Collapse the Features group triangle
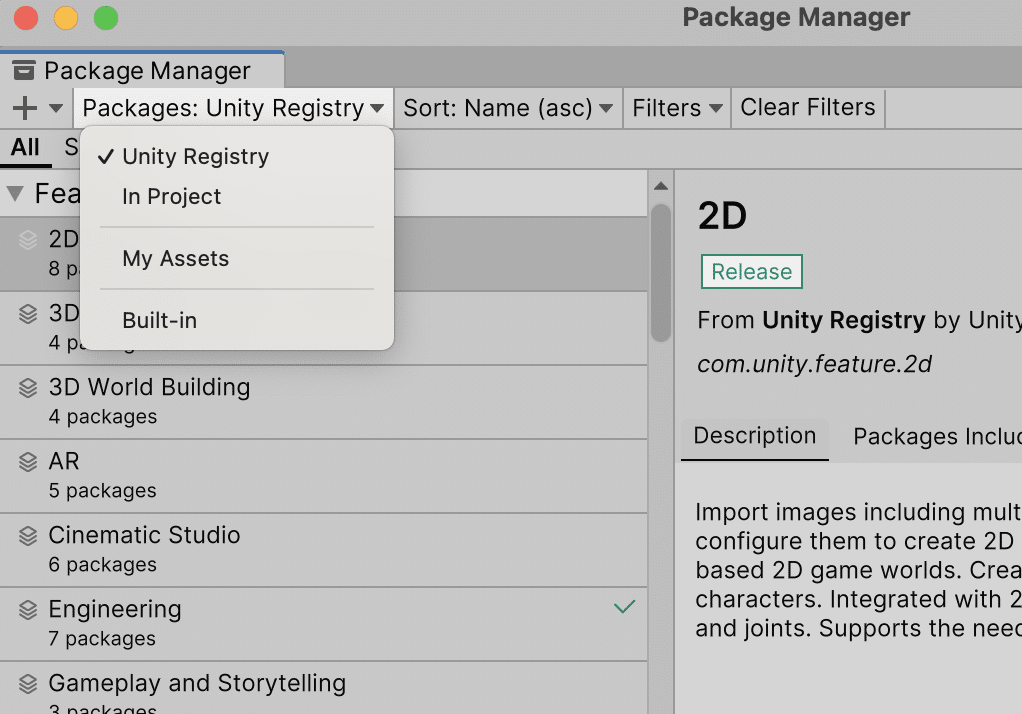This screenshot has width=1022, height=714. click(14, 193)
